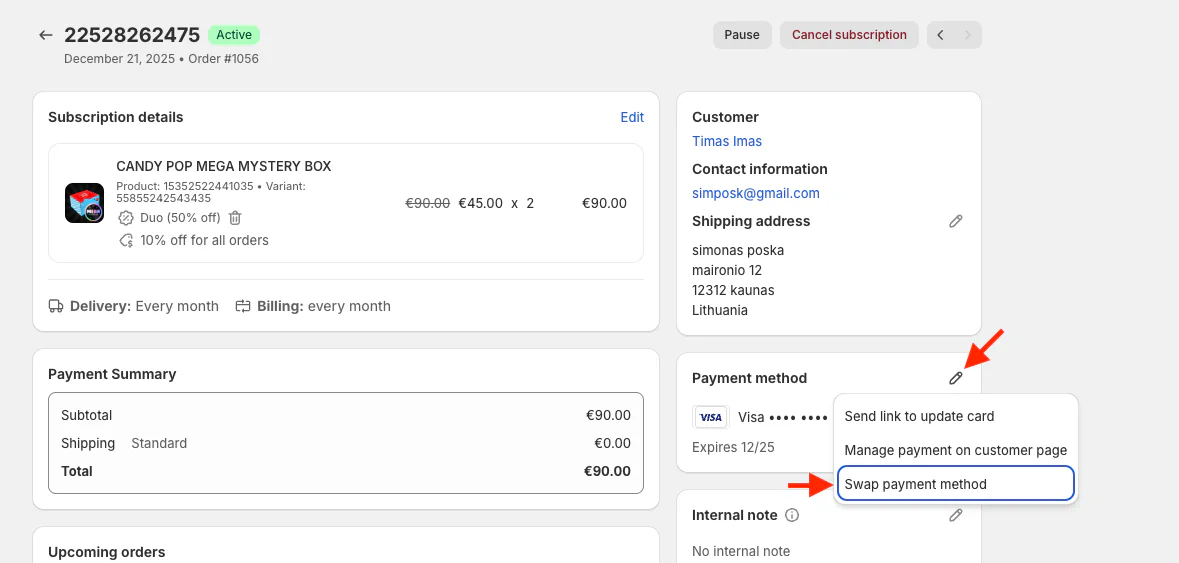Click the Lithuania address line
Viewport: 1179px width, 563px height.
click(720, 310)
